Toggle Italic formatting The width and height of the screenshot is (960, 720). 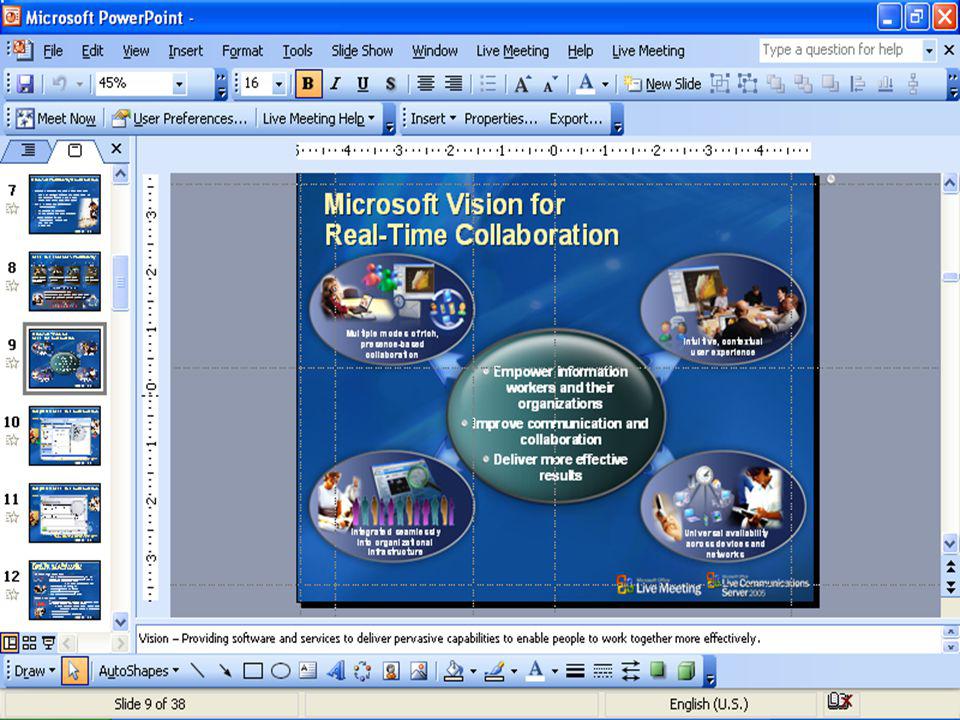tap(336, 83)
